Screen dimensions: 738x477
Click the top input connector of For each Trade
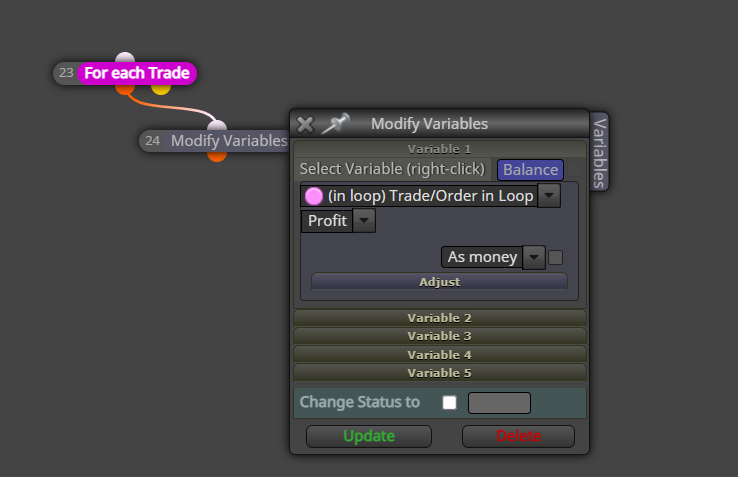coord(125,58)
